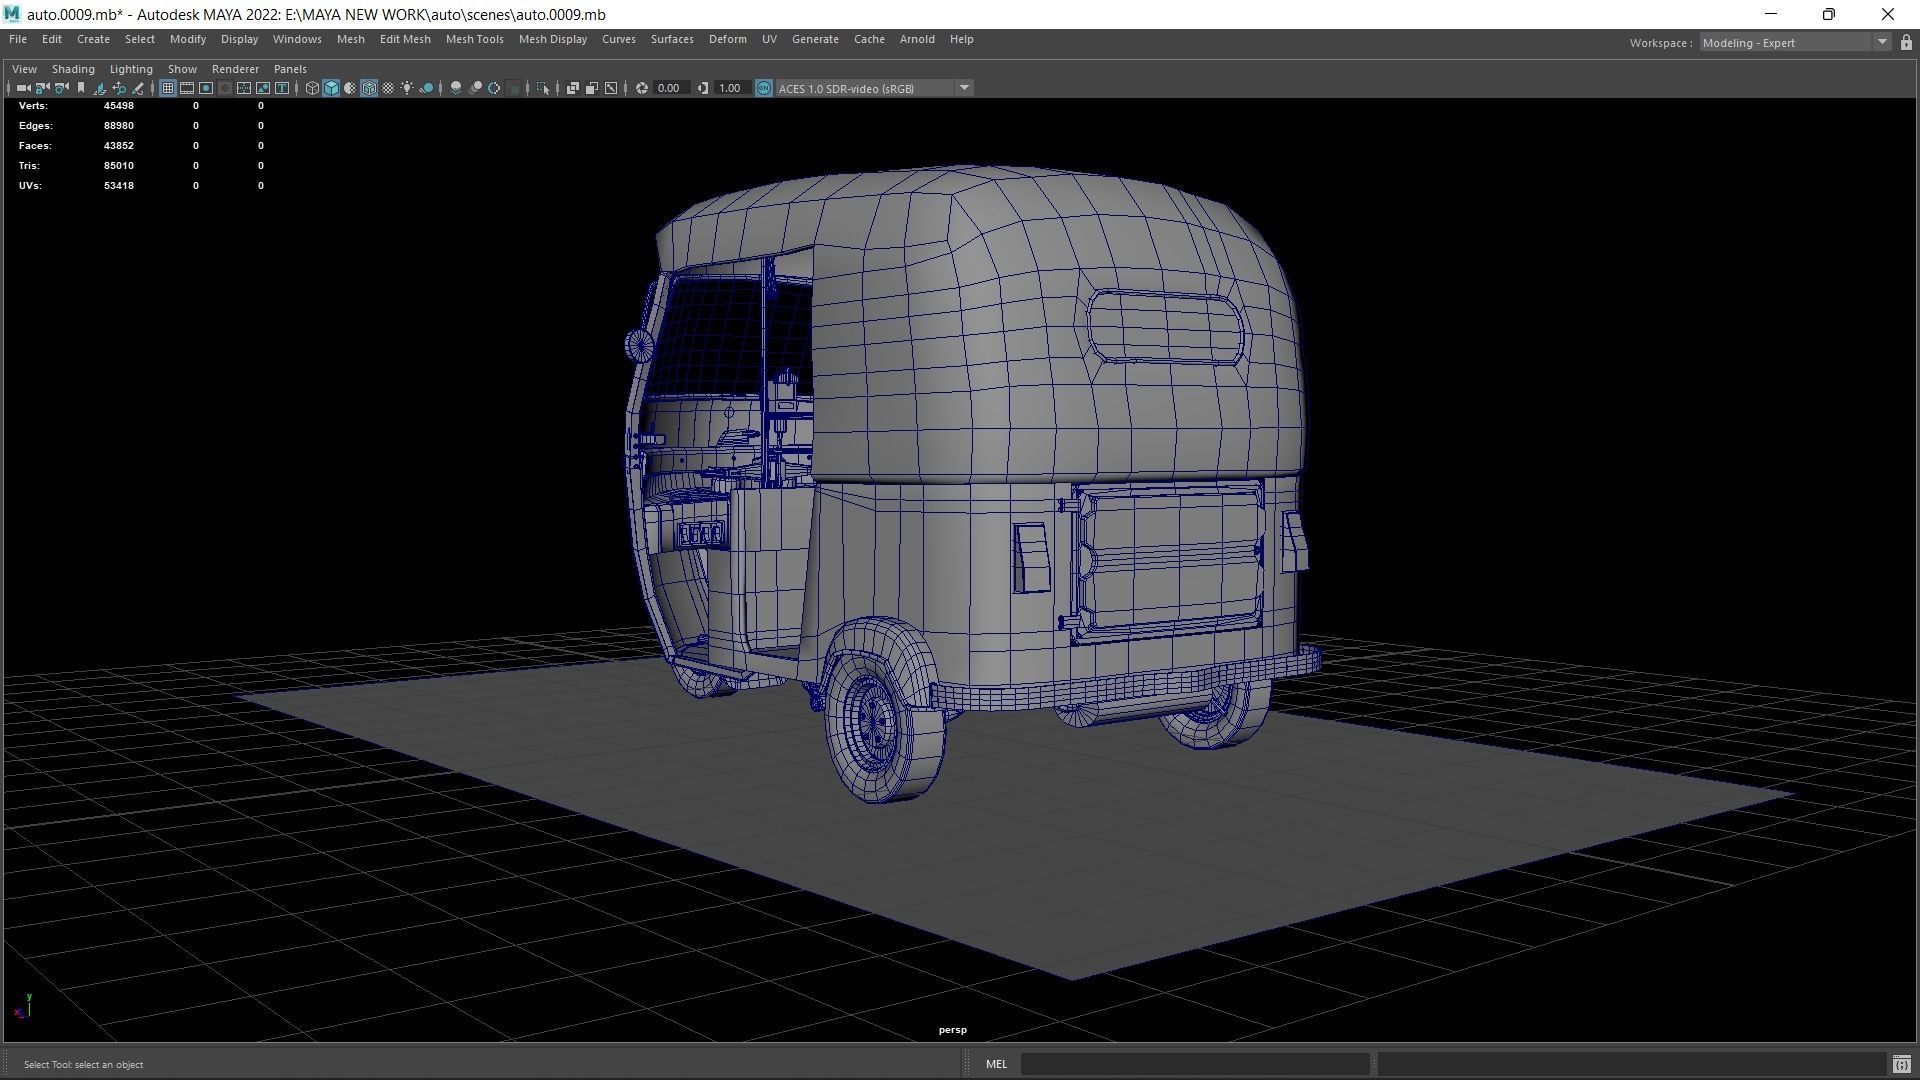Viewport: 1920px width, 1080px height.
Task: Open the Edit Mesh menu
Action: [x=405, y=39]
